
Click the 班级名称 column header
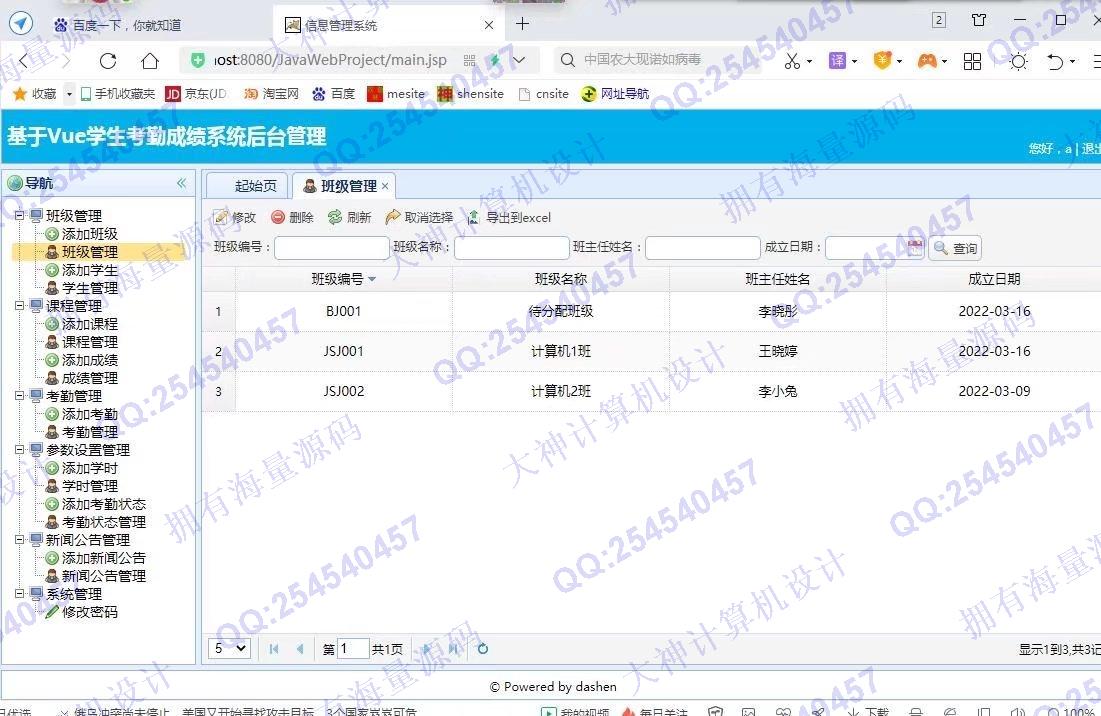pyautogui.click(x=560, y=279)
